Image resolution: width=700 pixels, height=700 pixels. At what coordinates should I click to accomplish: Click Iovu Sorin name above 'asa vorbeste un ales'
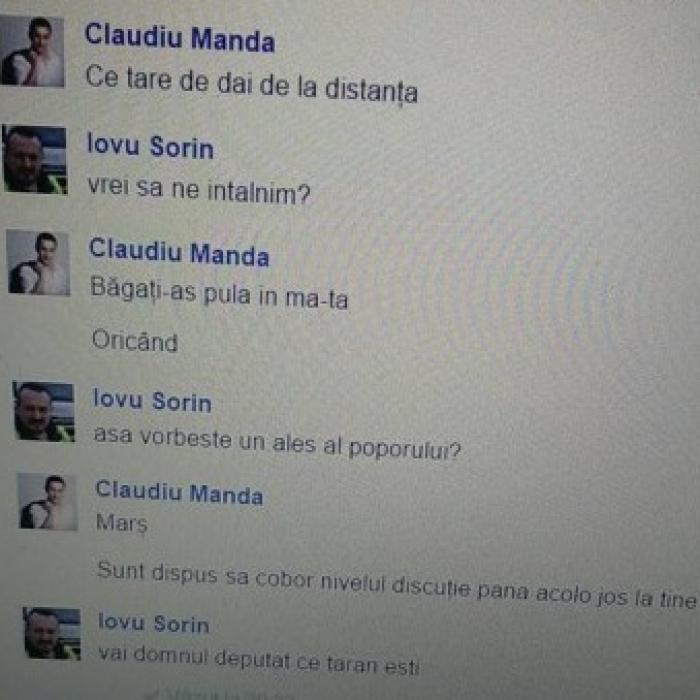(152, 400)
